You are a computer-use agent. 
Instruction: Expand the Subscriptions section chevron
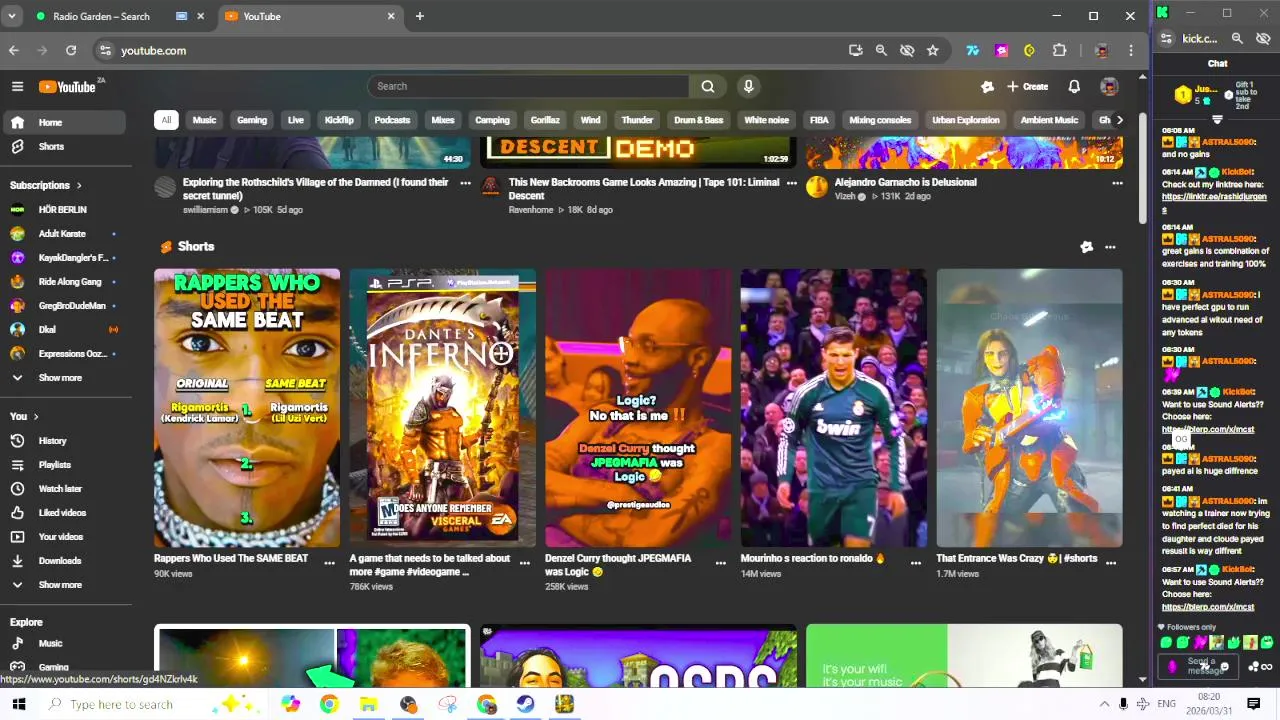79,185
